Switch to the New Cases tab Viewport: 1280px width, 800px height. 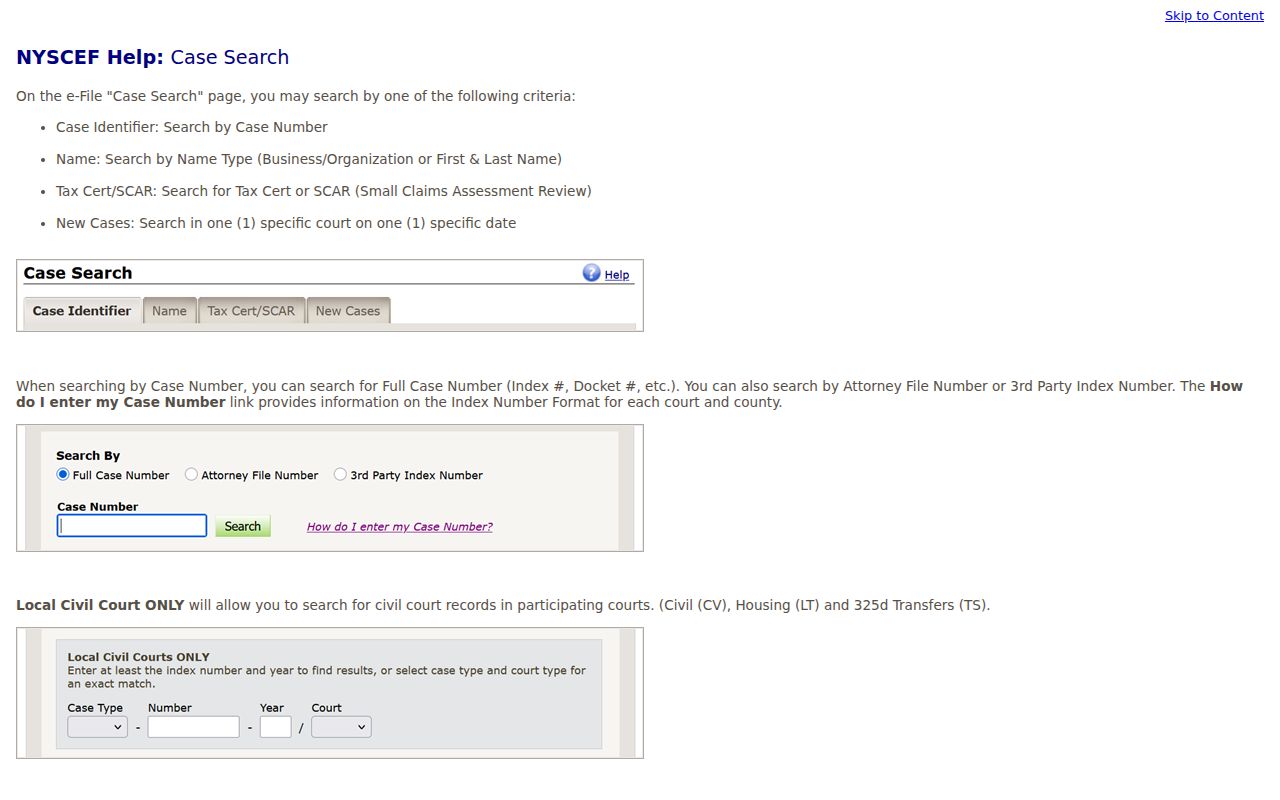pos(348,311)
